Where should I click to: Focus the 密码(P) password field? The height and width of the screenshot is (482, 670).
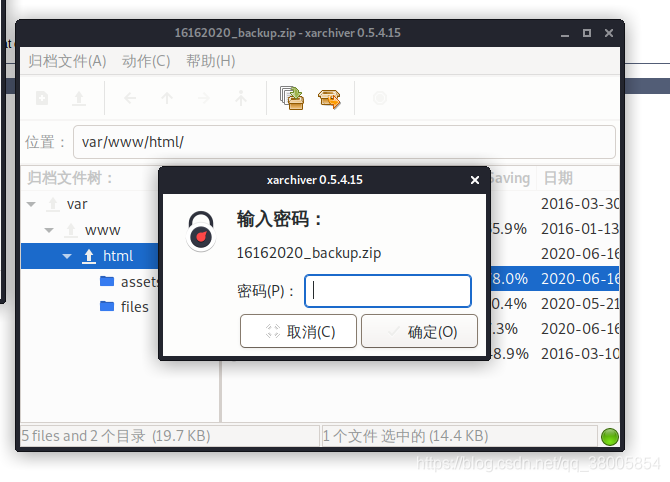[x=388, y=291]
